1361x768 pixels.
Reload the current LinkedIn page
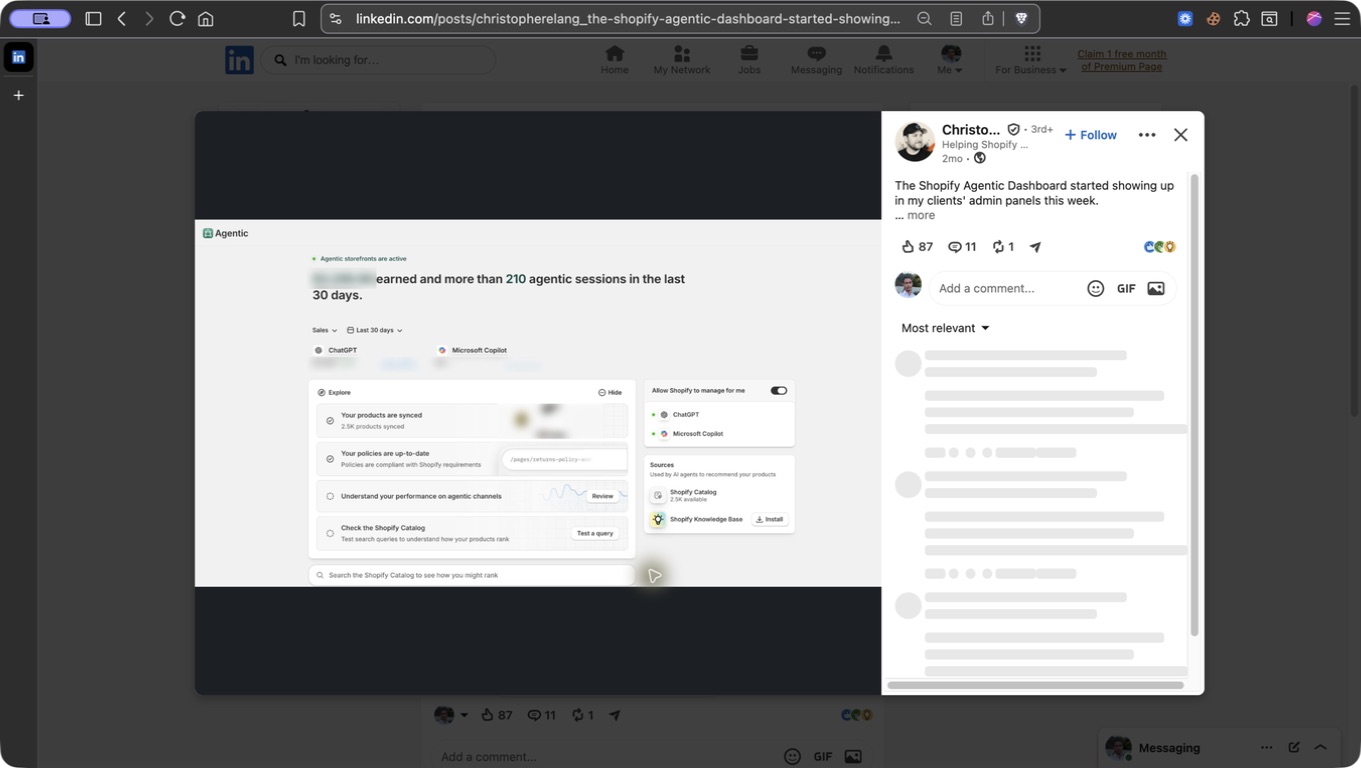point(177,19)
